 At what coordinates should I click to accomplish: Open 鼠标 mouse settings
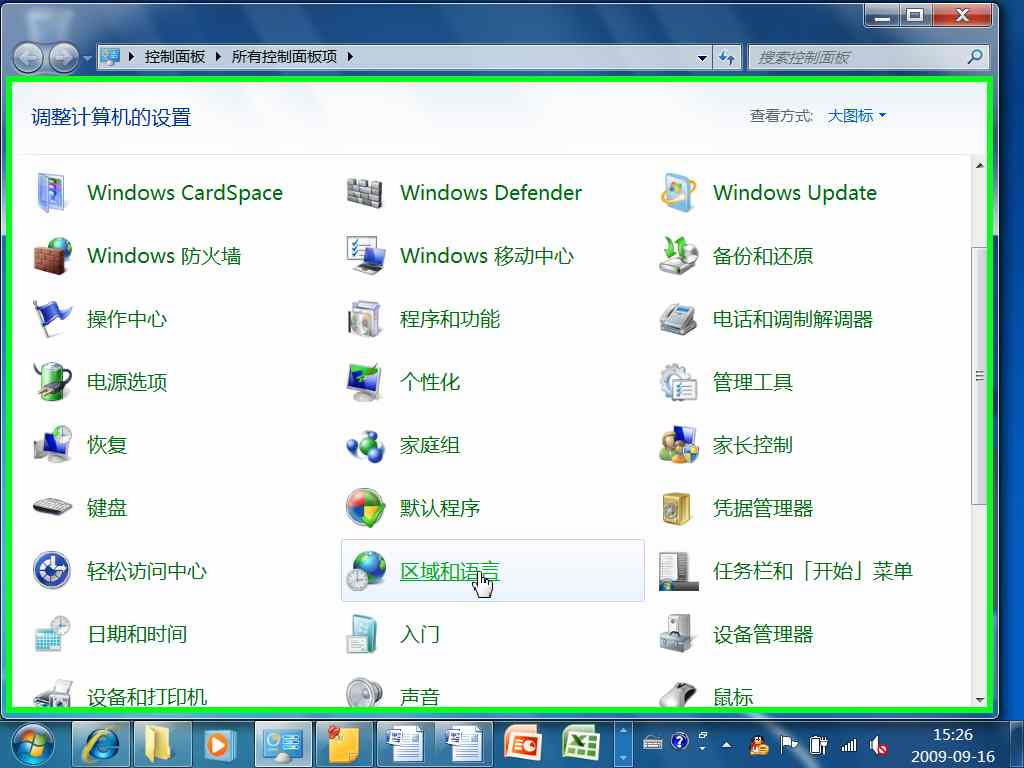tap(707, 695)
